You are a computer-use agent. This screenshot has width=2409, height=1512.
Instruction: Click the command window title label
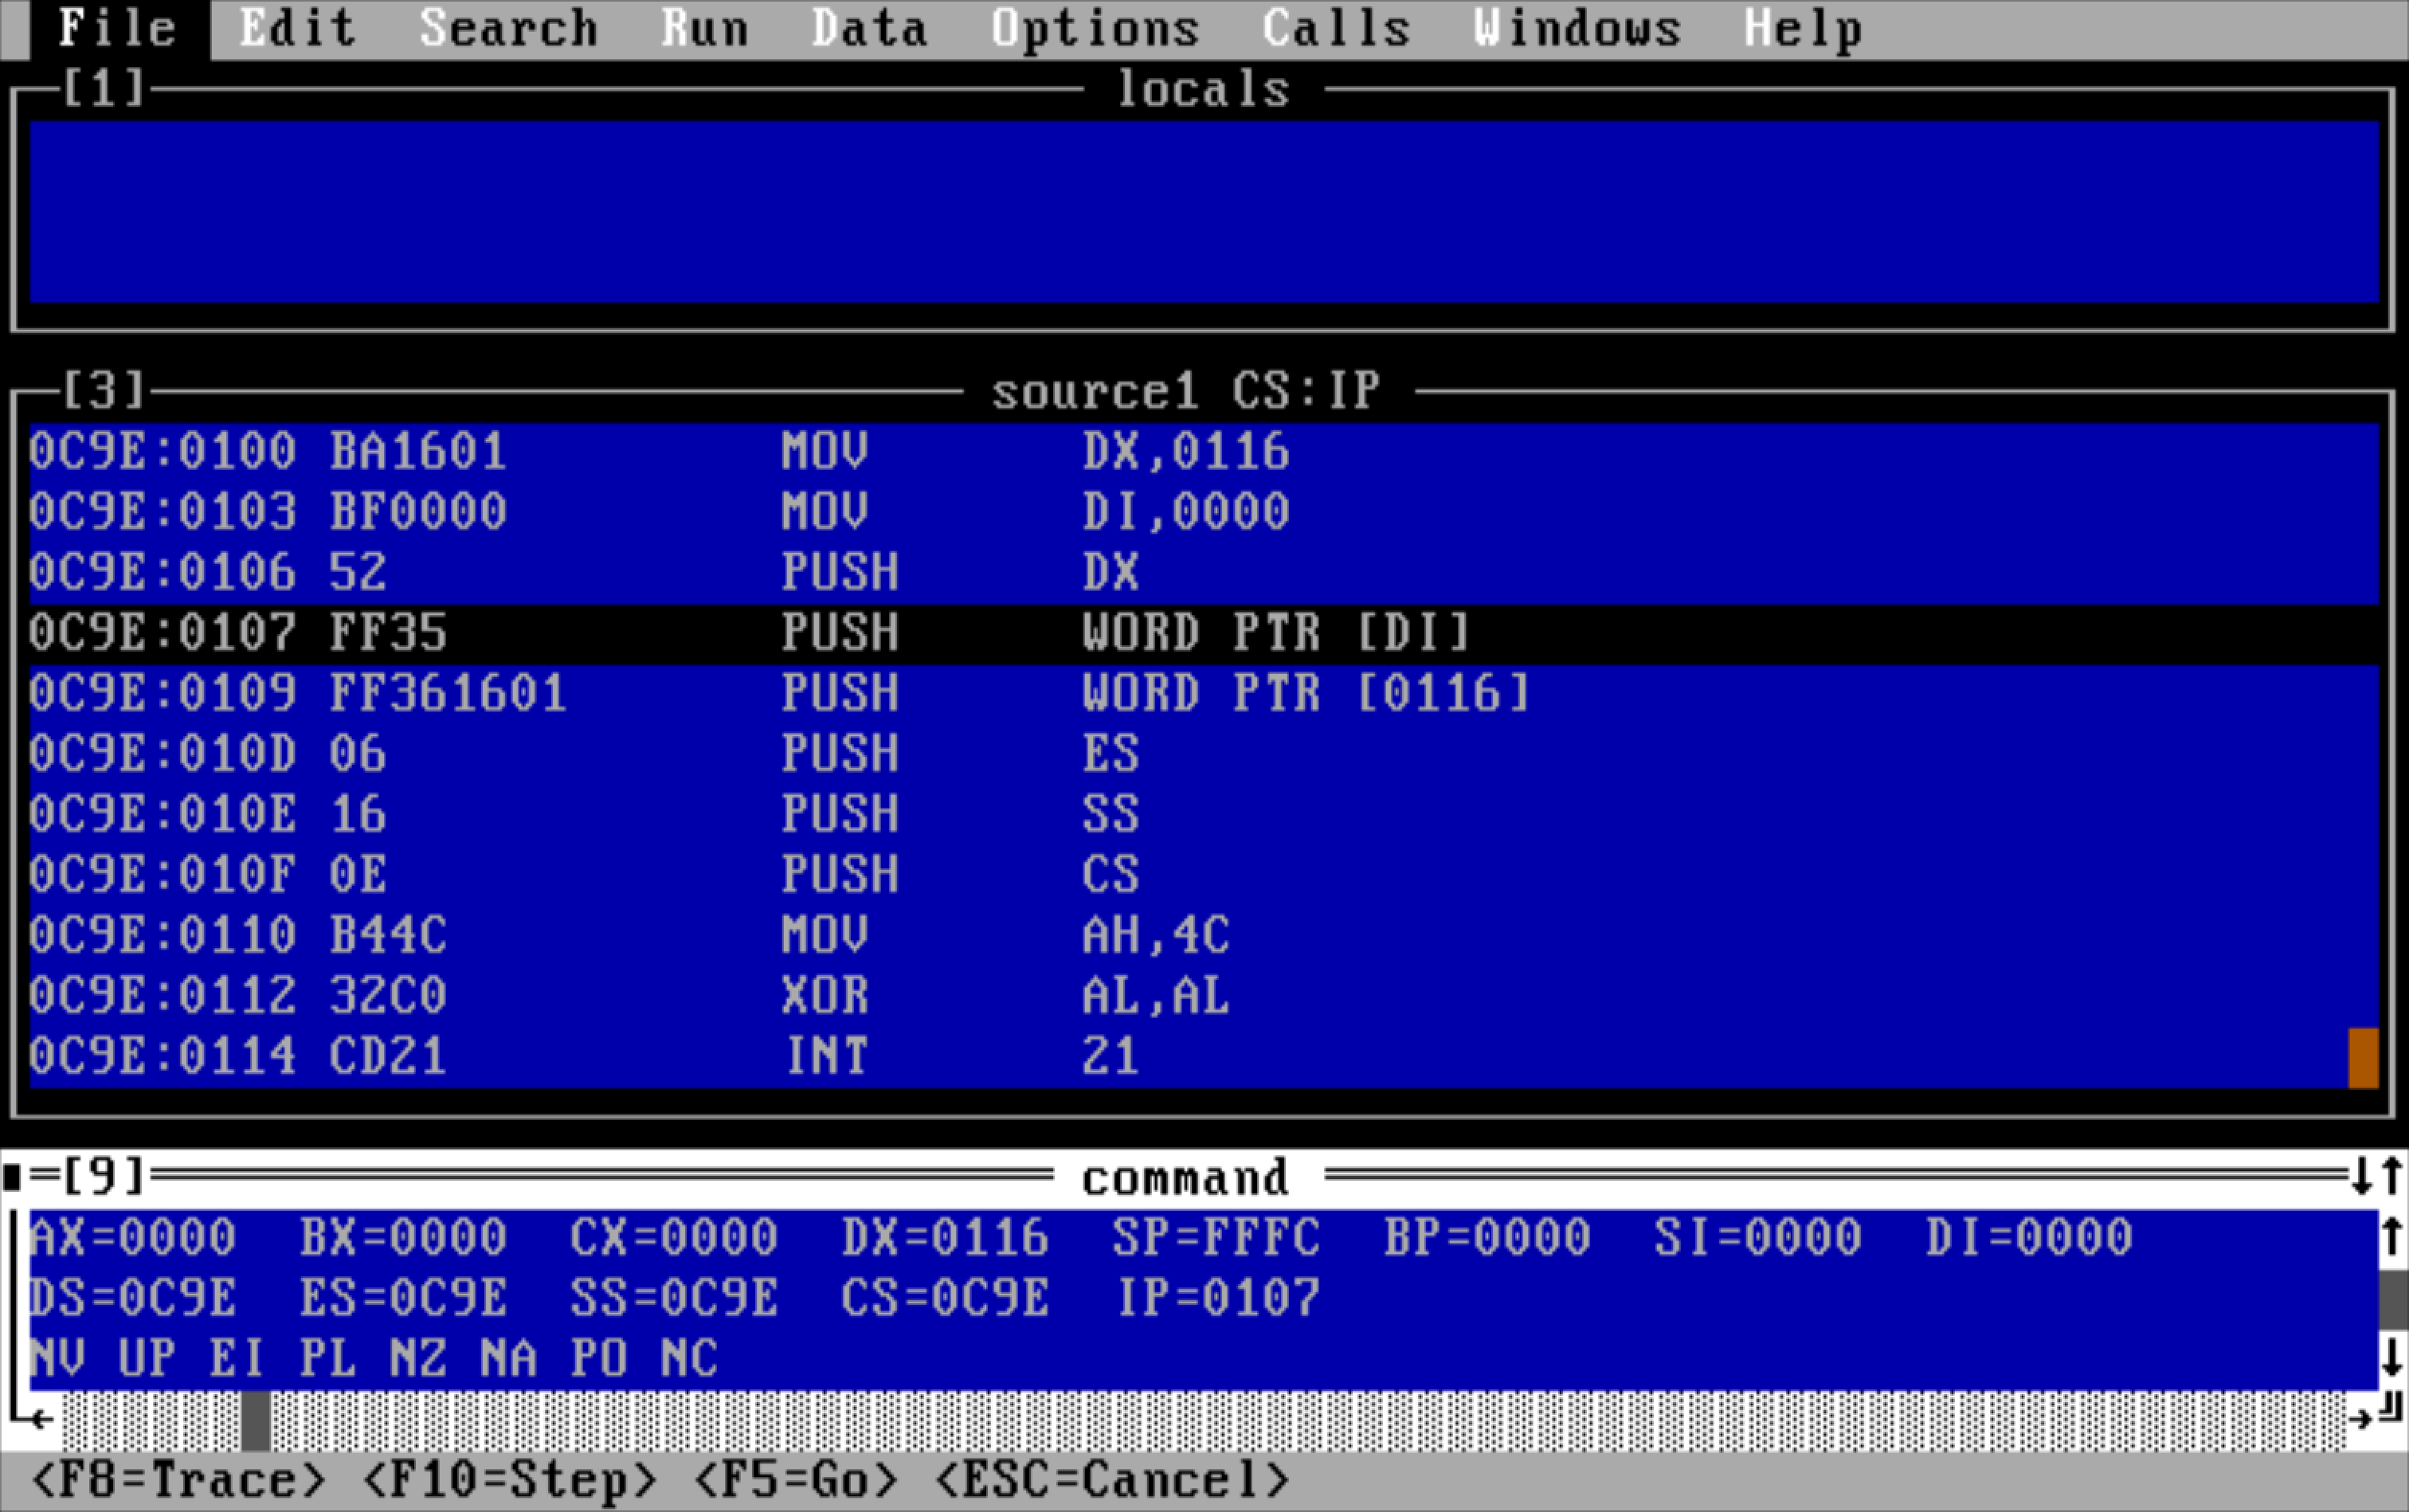click(1186, 1178)
